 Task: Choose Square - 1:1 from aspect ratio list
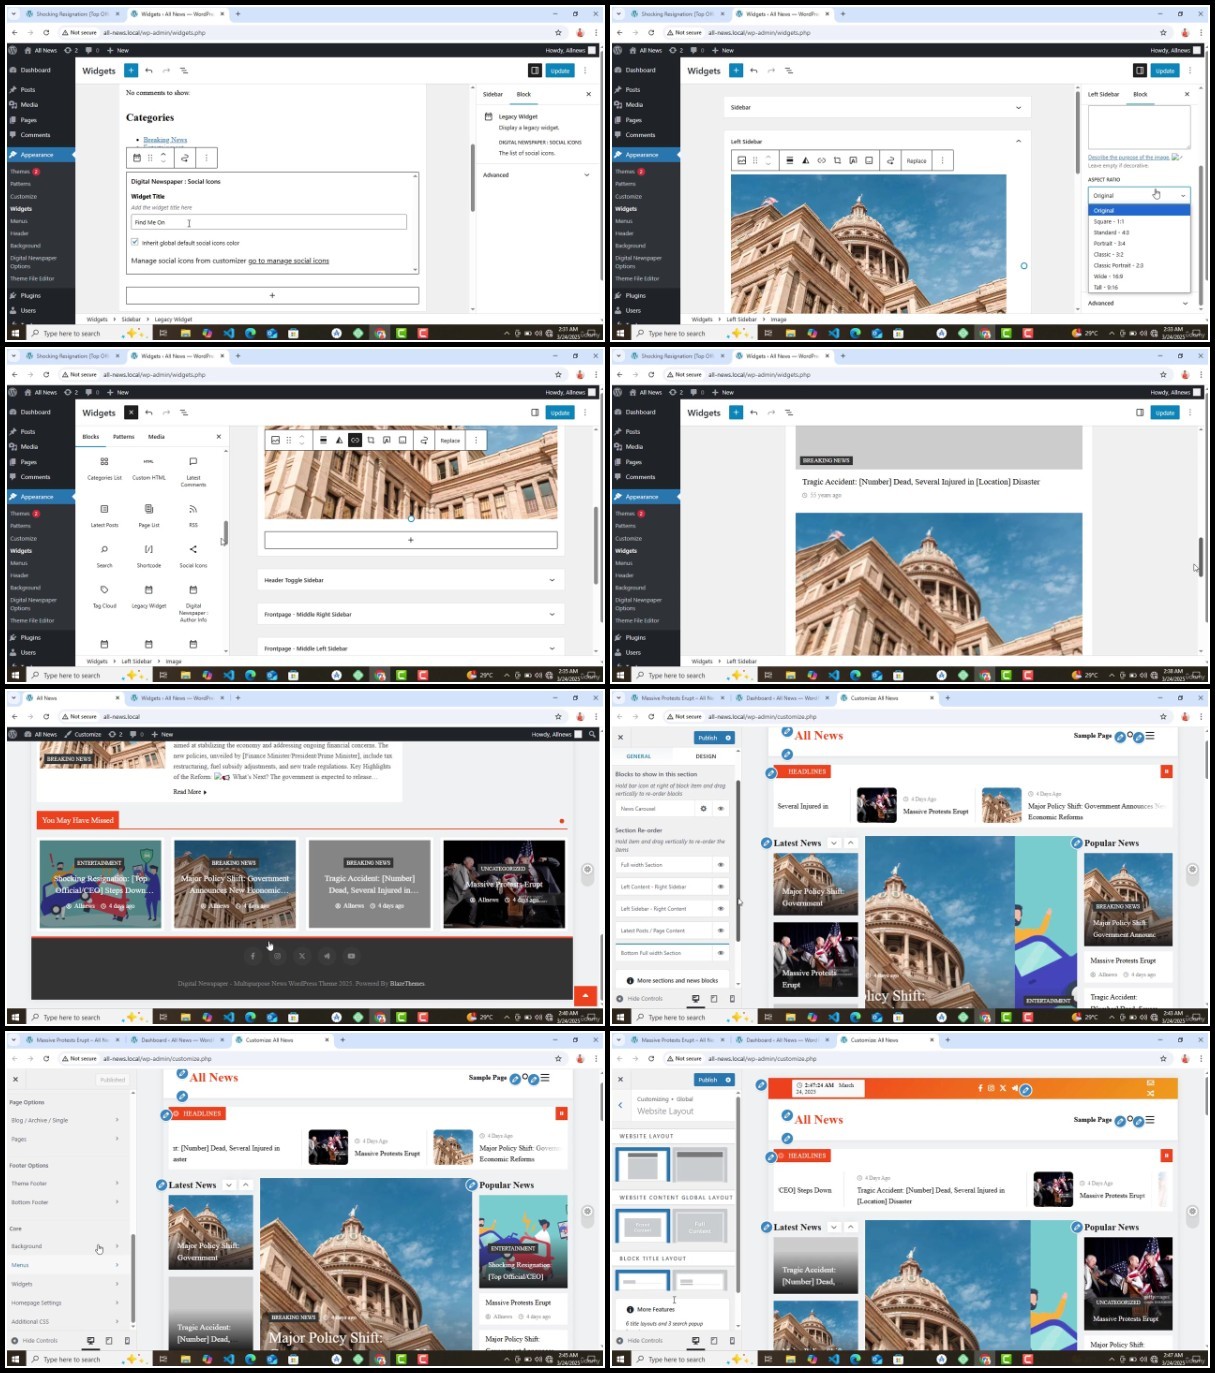point(1139,221)
